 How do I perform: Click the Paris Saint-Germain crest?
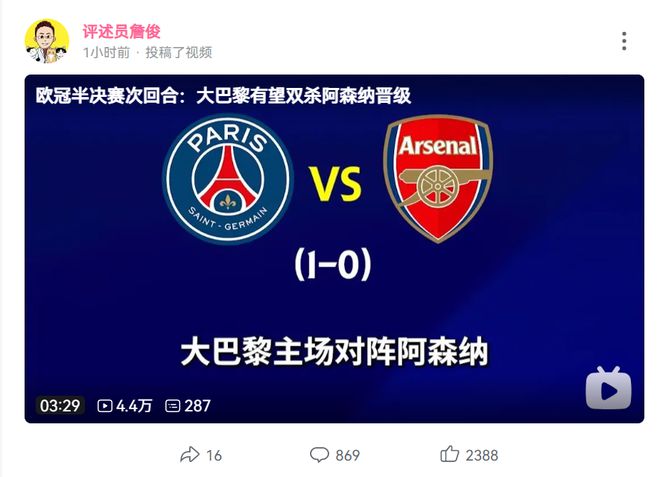228,179
